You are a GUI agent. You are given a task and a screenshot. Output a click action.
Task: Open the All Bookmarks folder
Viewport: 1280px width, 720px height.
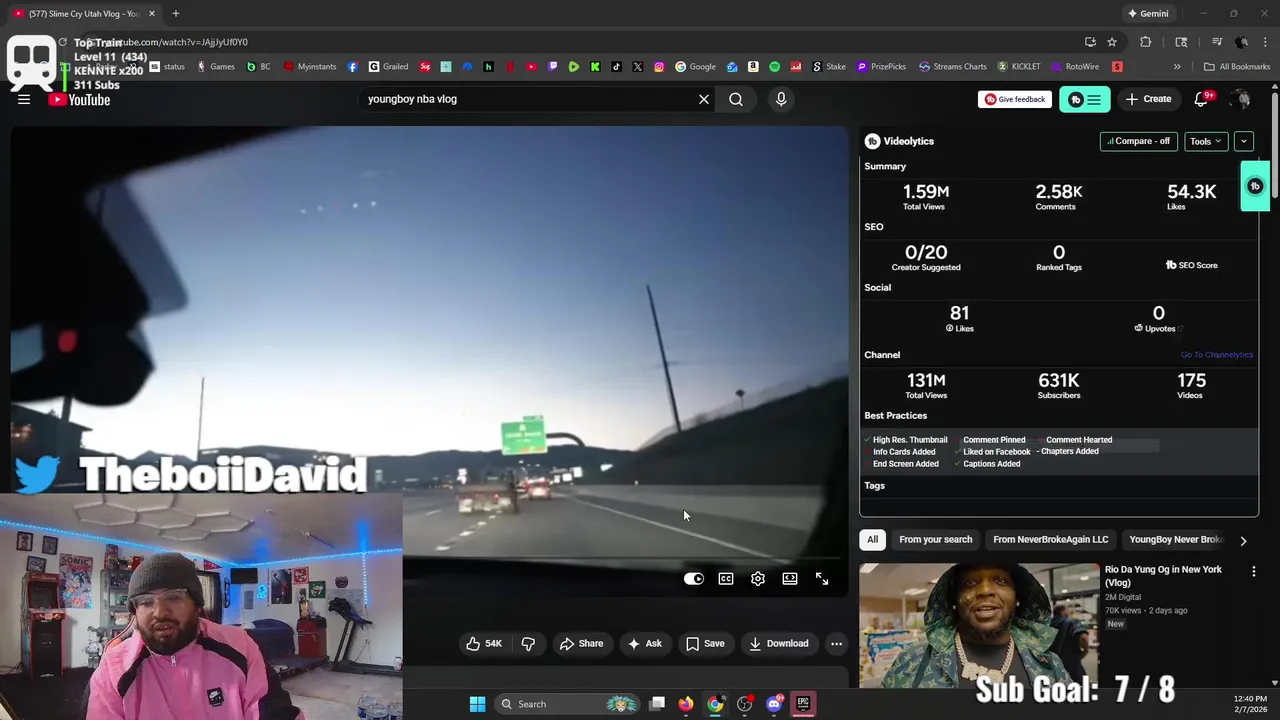pos(1237,67)
